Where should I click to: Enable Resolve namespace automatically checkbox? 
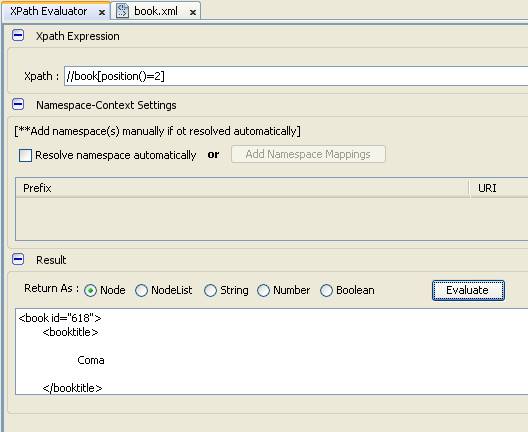click(25, 156)
